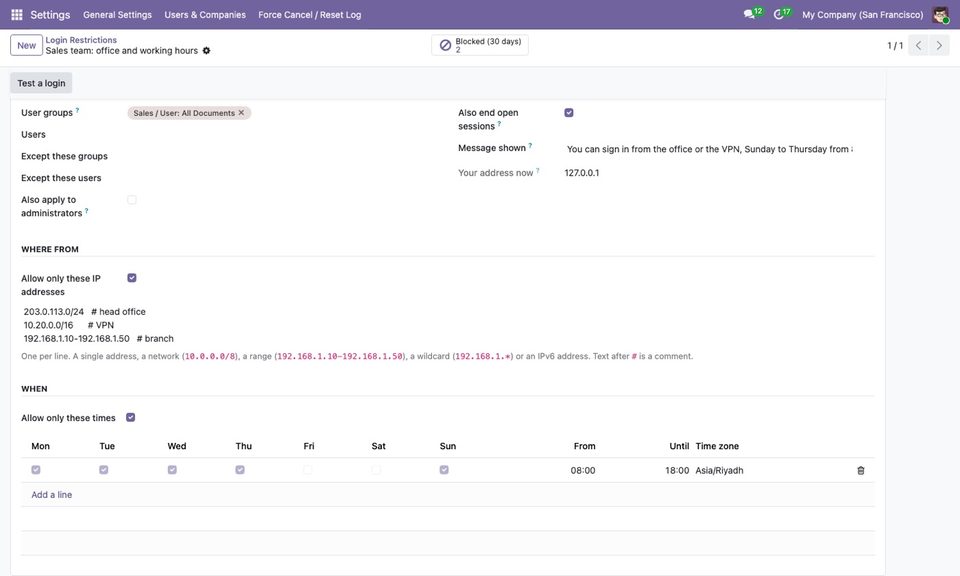Open the activities clock icon with 17 badge
The width and height of the screenshot is (960, 576).
tap(781, 13)
